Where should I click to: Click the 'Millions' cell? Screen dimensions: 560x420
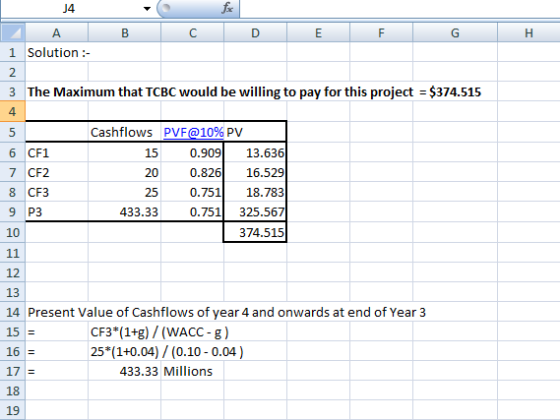coord(192,371)
